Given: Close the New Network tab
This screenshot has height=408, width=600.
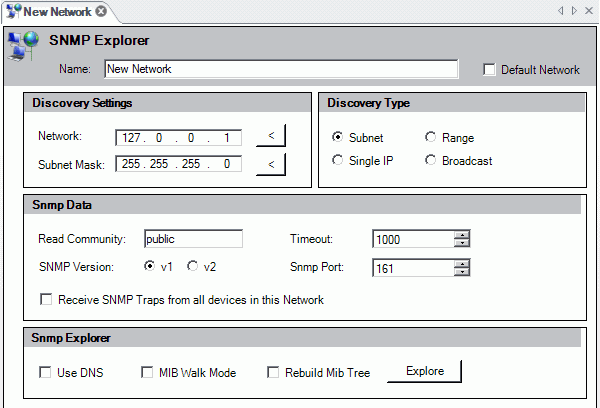Looking at the screenshot, I should (101, 11).
